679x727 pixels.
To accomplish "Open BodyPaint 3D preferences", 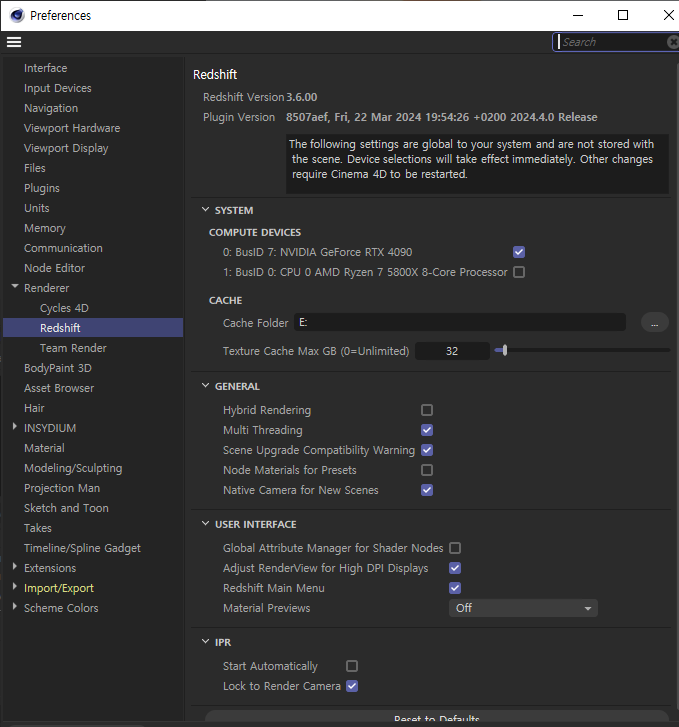I will pyautogui.click(x=58, y=368).
